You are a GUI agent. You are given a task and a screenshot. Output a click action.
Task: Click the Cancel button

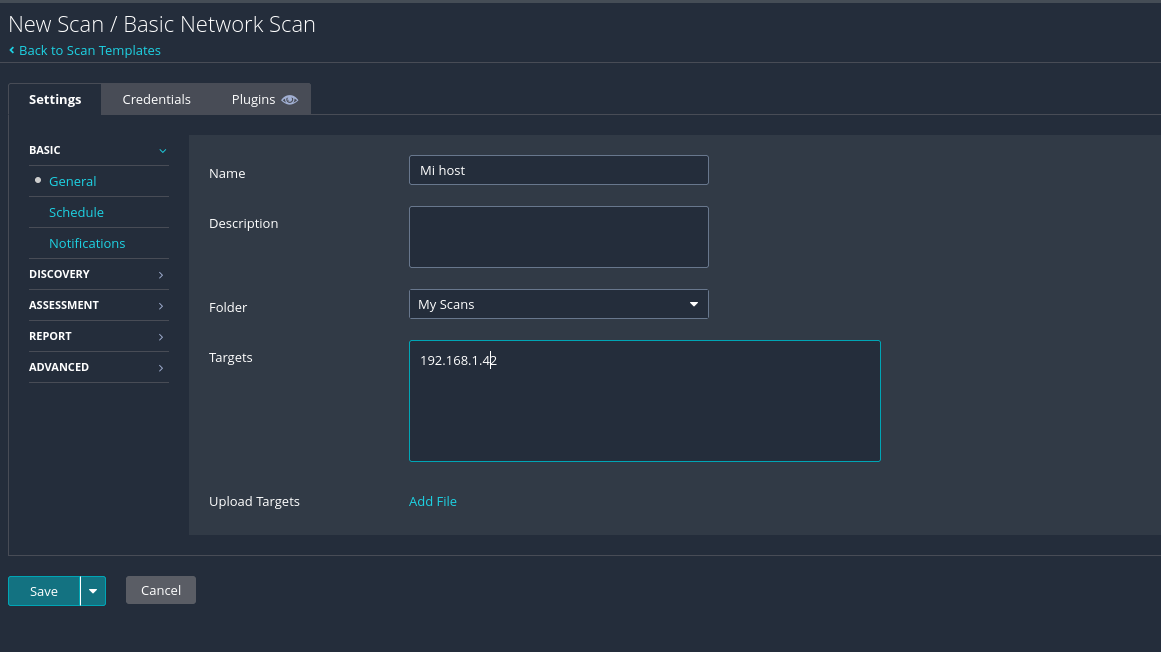coord(161,590)
